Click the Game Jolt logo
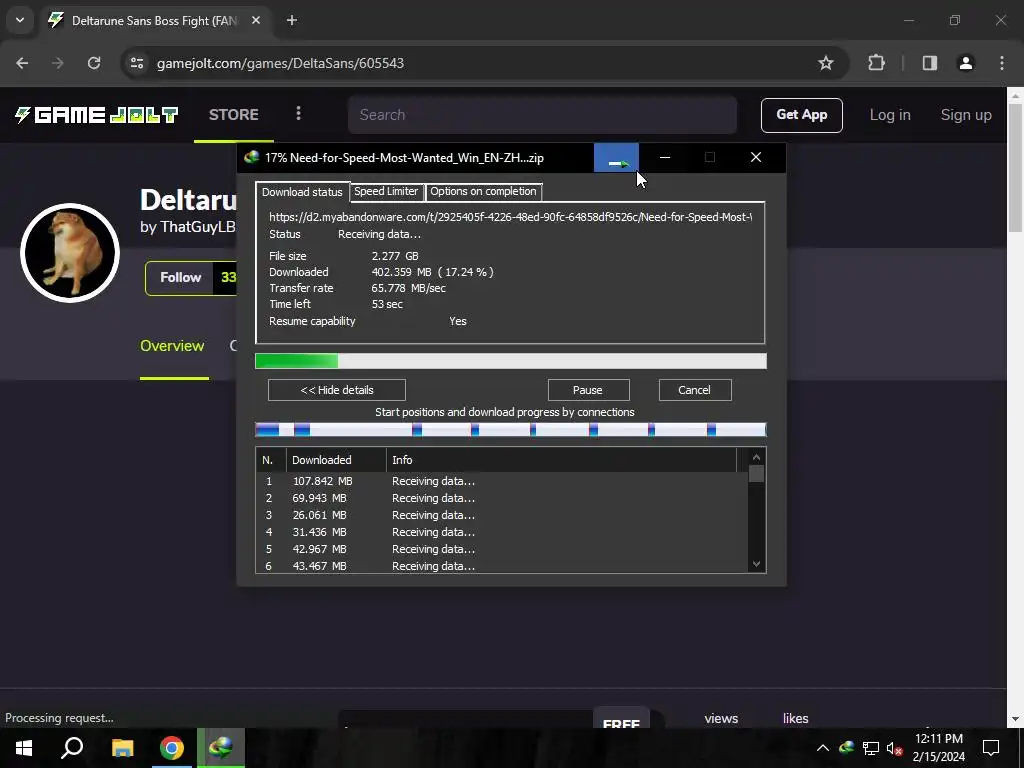The height and width of the screenshot is (768, 1024). (x=97, y=115)
